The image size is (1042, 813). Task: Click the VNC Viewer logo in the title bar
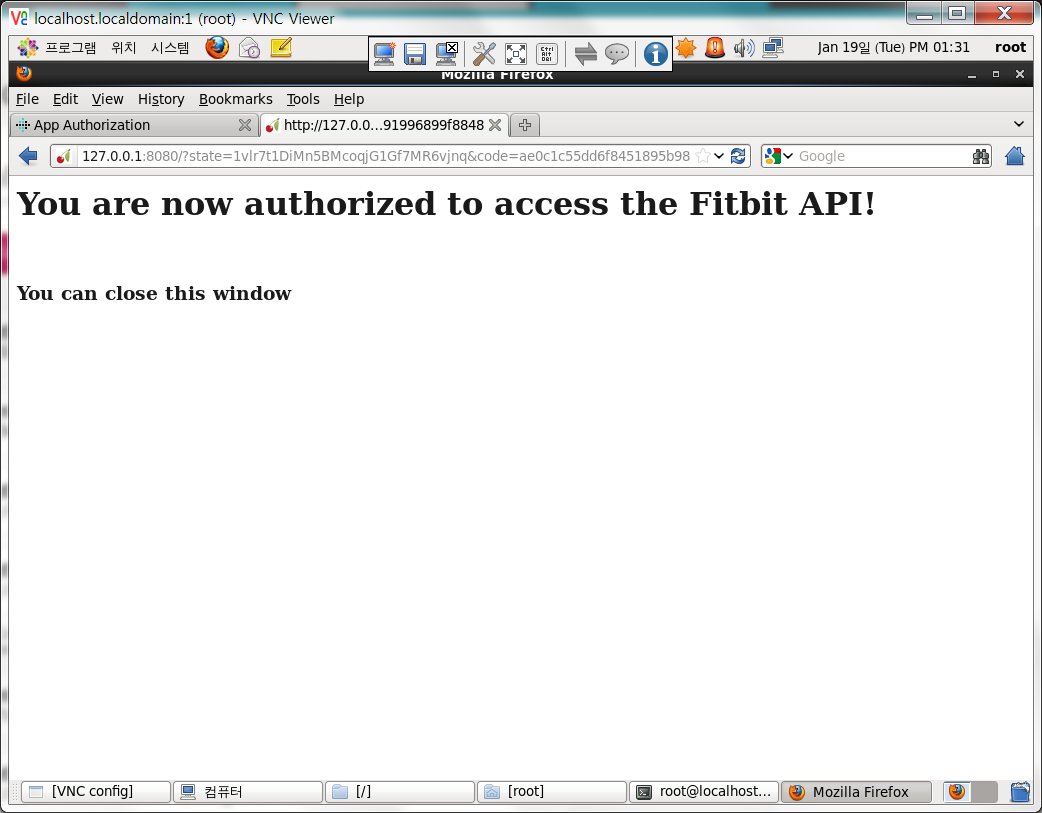pyautogui.click(x=19, y=18)
